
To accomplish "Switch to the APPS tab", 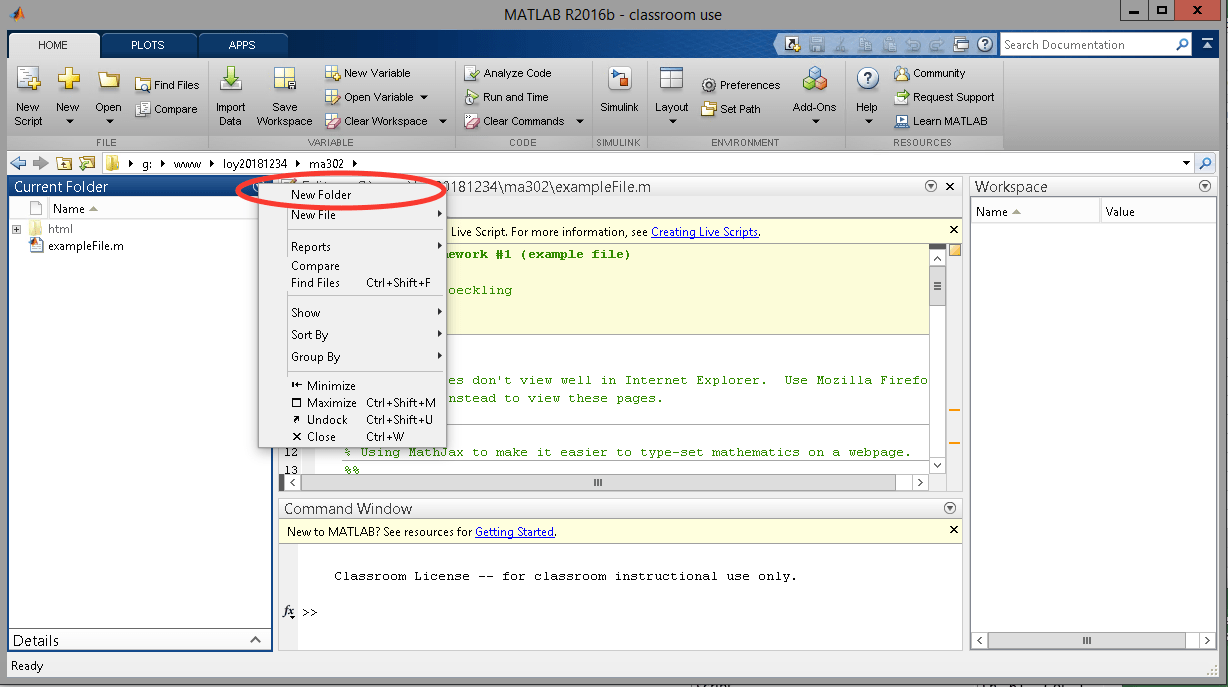I will coord(242,45).
